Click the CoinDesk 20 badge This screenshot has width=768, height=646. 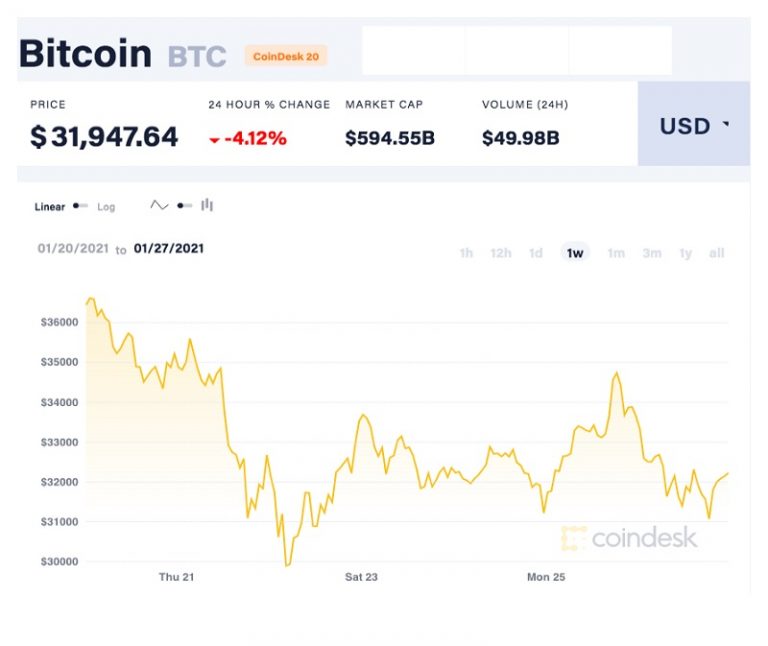click(x=286, y=56)
